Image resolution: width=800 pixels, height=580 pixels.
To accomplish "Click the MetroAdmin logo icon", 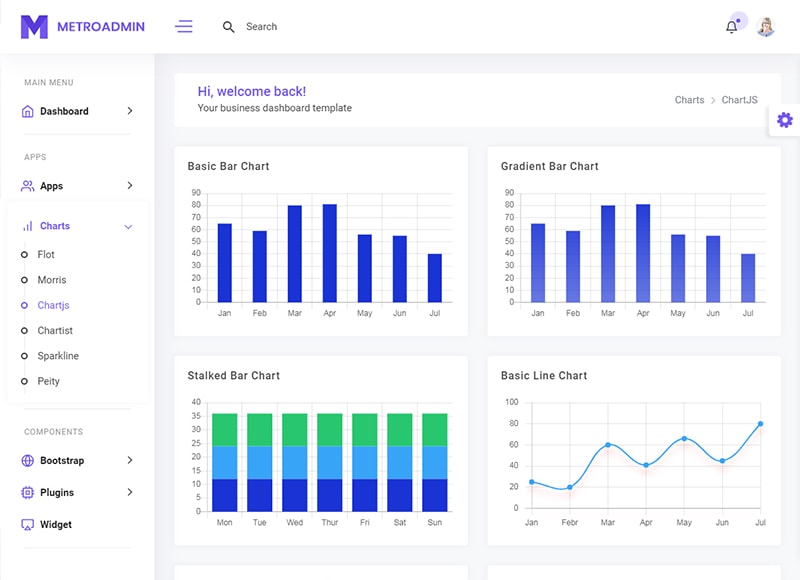I will pyautogui.click(x=34, y=27).
